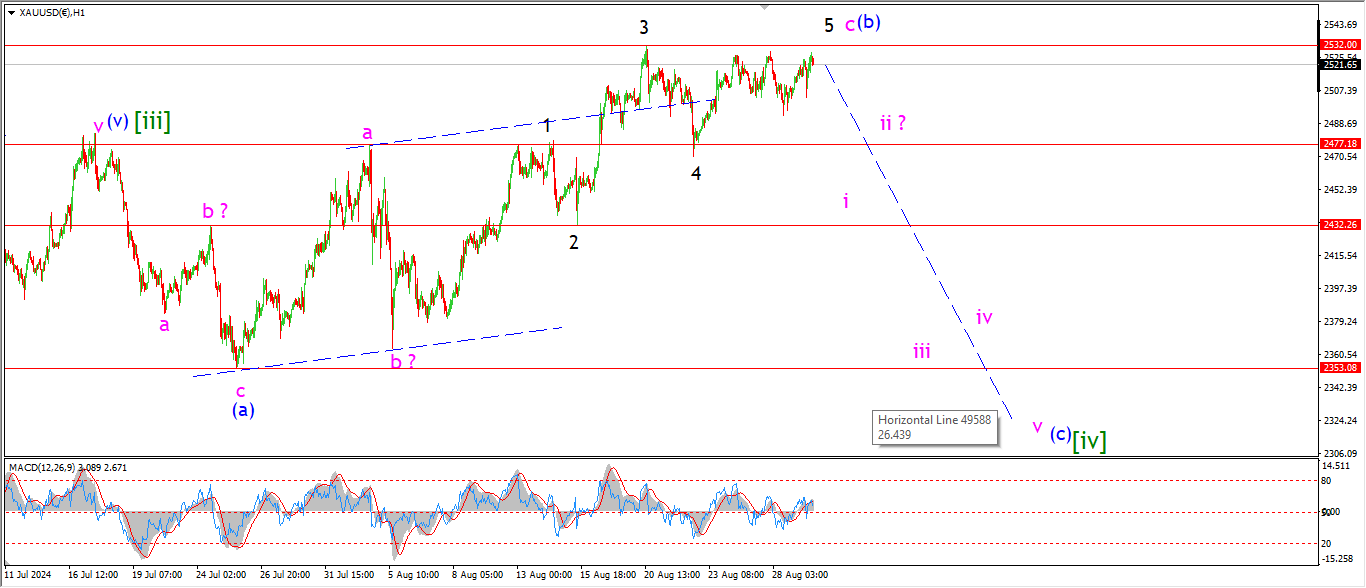
Task: Click the black 2521.65 current price tag
Action: point(1339,65)
